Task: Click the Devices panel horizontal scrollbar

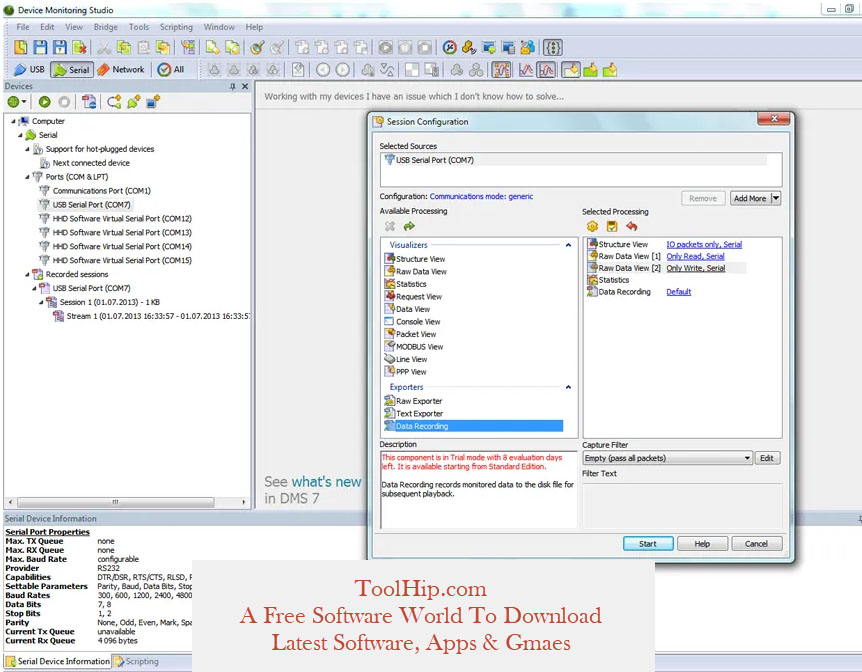Action: (x=116, y=502)
